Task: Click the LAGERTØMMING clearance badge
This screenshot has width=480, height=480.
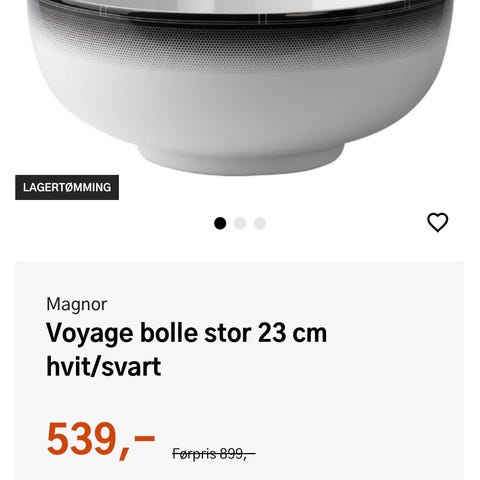Action: 67,187
